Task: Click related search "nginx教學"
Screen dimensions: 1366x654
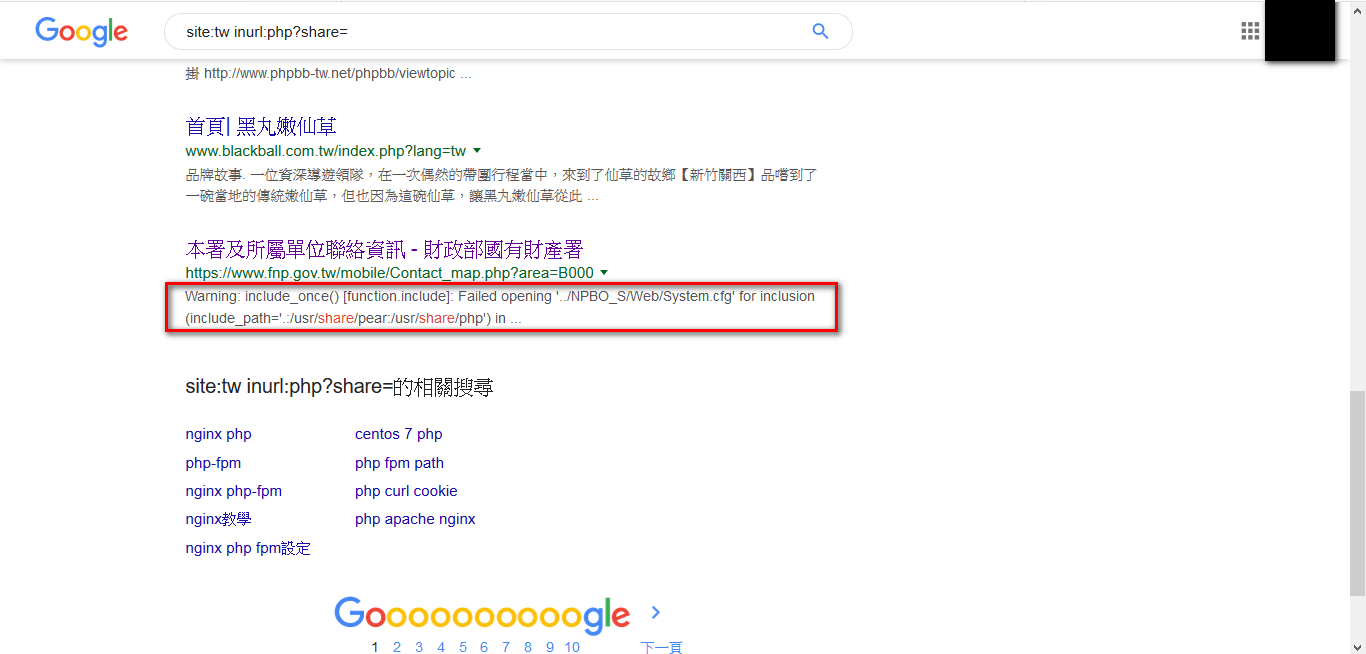Action: [219, 519]
